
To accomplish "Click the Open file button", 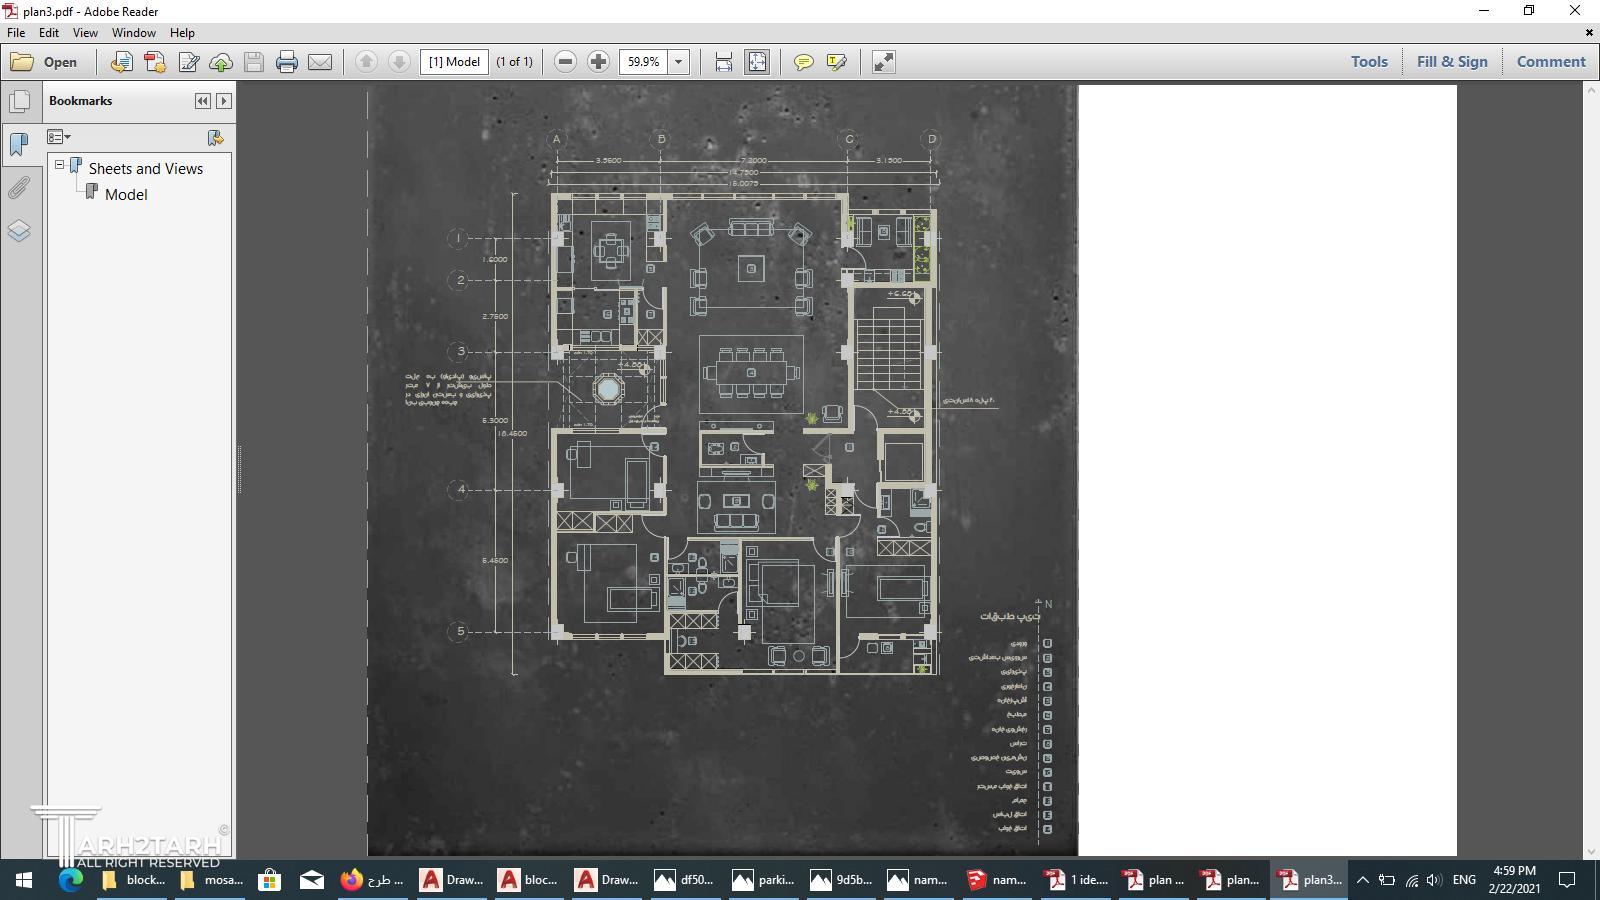I will (x=45, y=62).
